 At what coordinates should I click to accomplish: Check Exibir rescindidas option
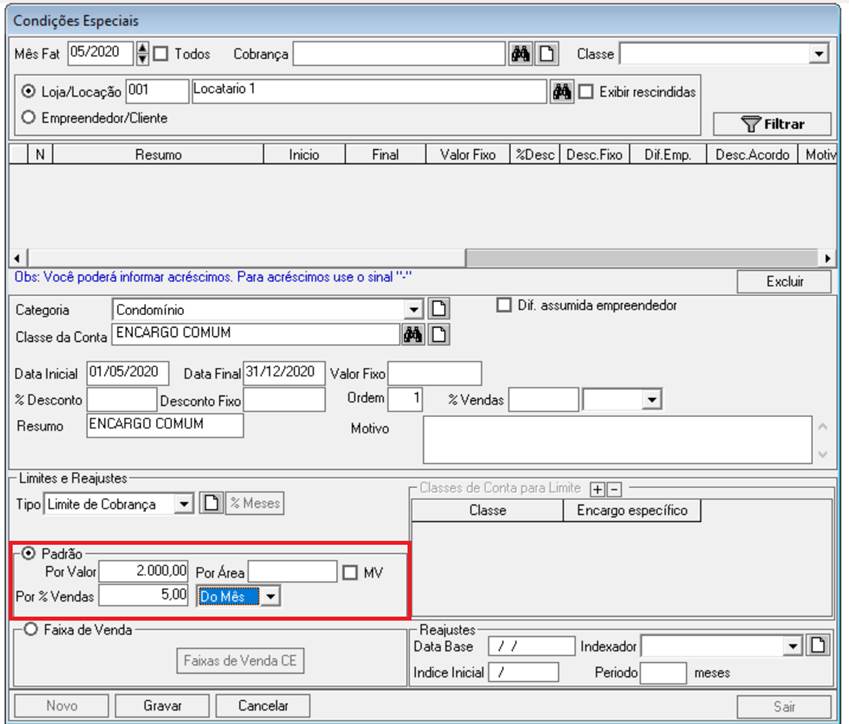(586, 92)
